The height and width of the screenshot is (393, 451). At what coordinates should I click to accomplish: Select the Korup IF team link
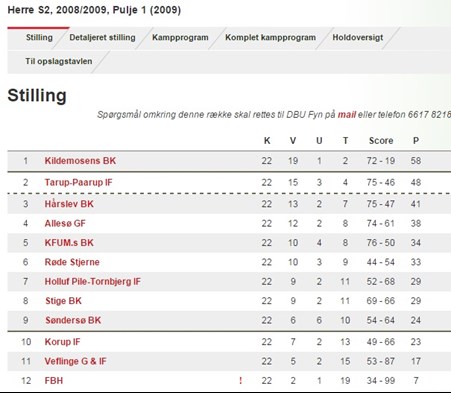coord(62,342)
